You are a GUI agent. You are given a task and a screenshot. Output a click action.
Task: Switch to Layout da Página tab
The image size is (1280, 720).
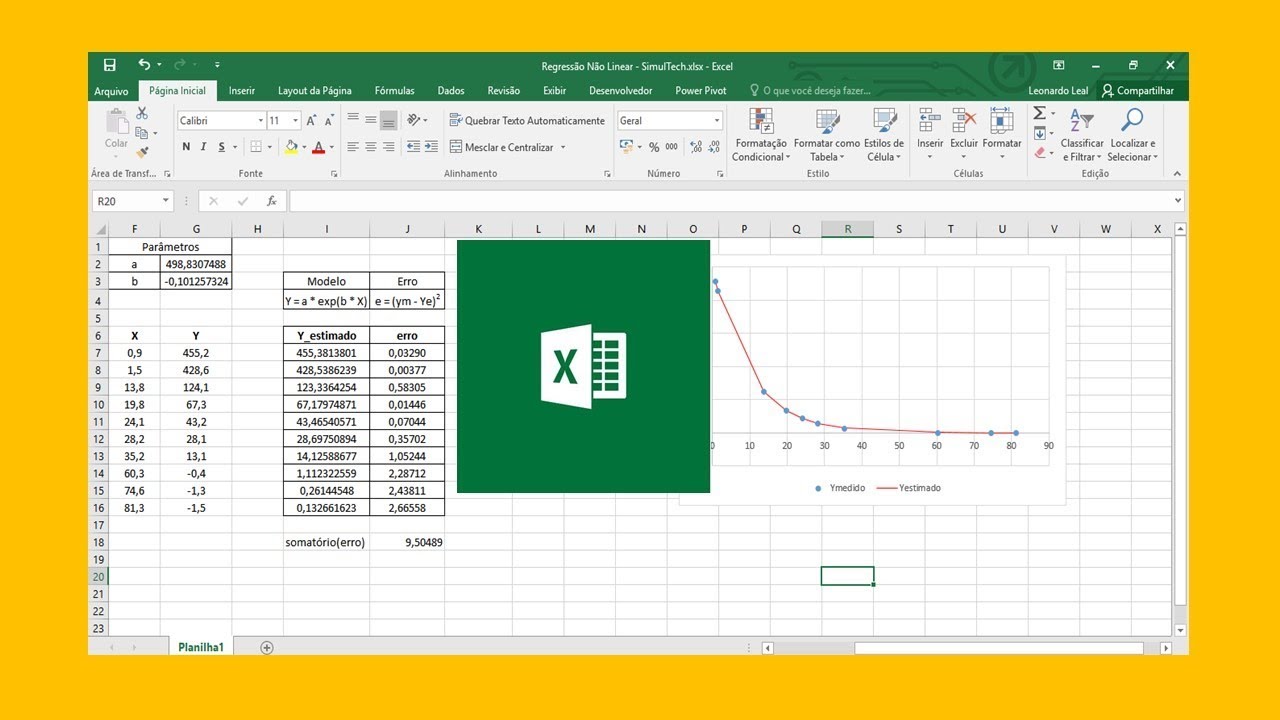(x=315, y=91)
